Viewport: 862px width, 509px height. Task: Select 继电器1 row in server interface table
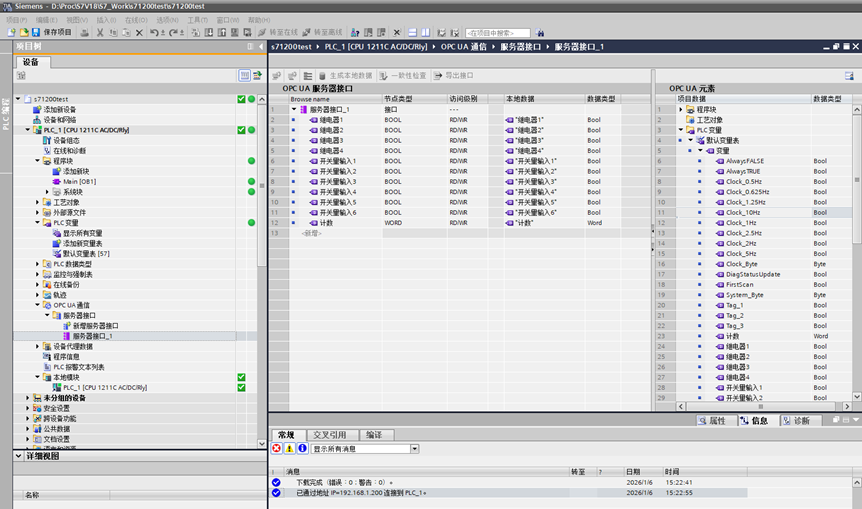point(461,120)
